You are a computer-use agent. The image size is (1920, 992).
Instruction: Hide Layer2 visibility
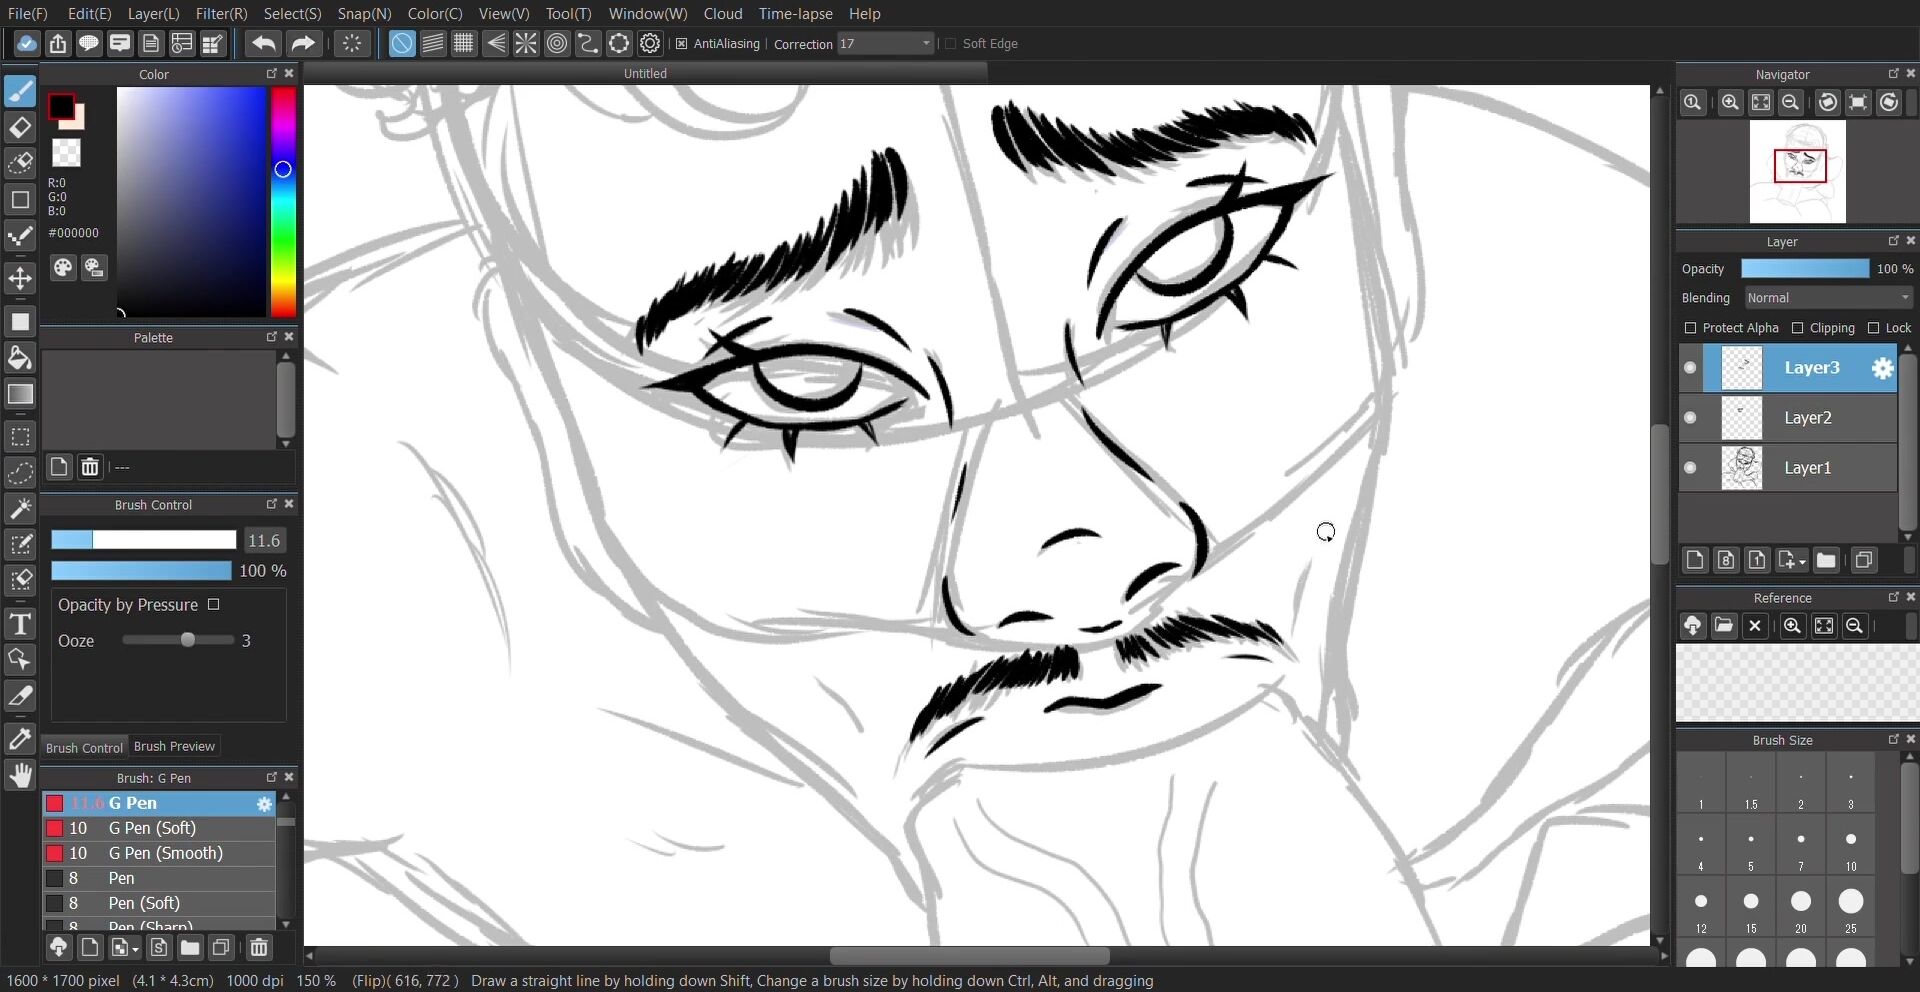(x=1690, y=418)
